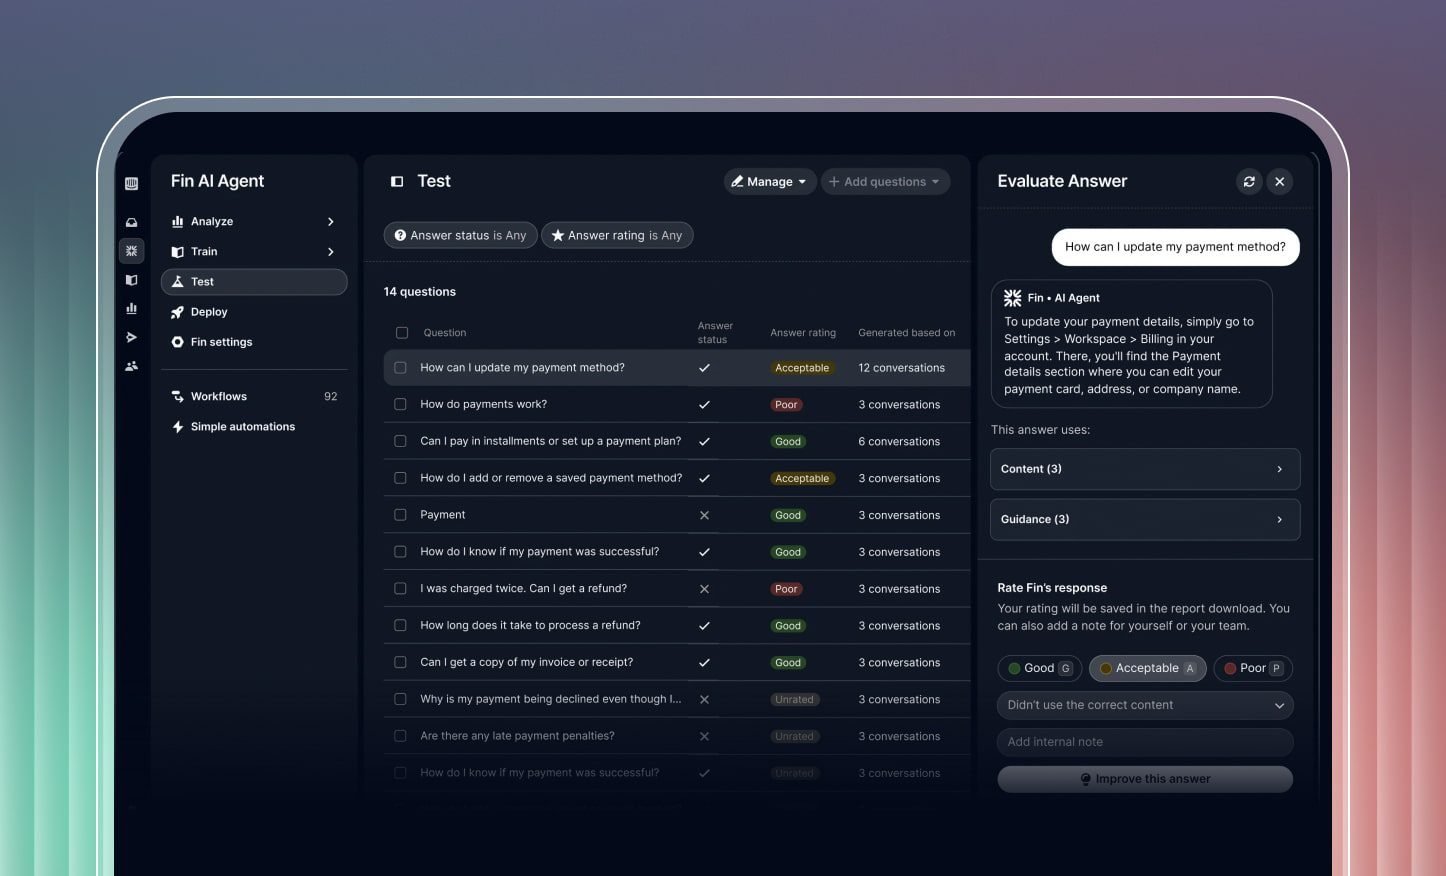This screenshot has width=1446, height=876.
Task: Select the Outbound paper-plane sidebar icon
Action: pyautogui.click(x=131, y=337)
